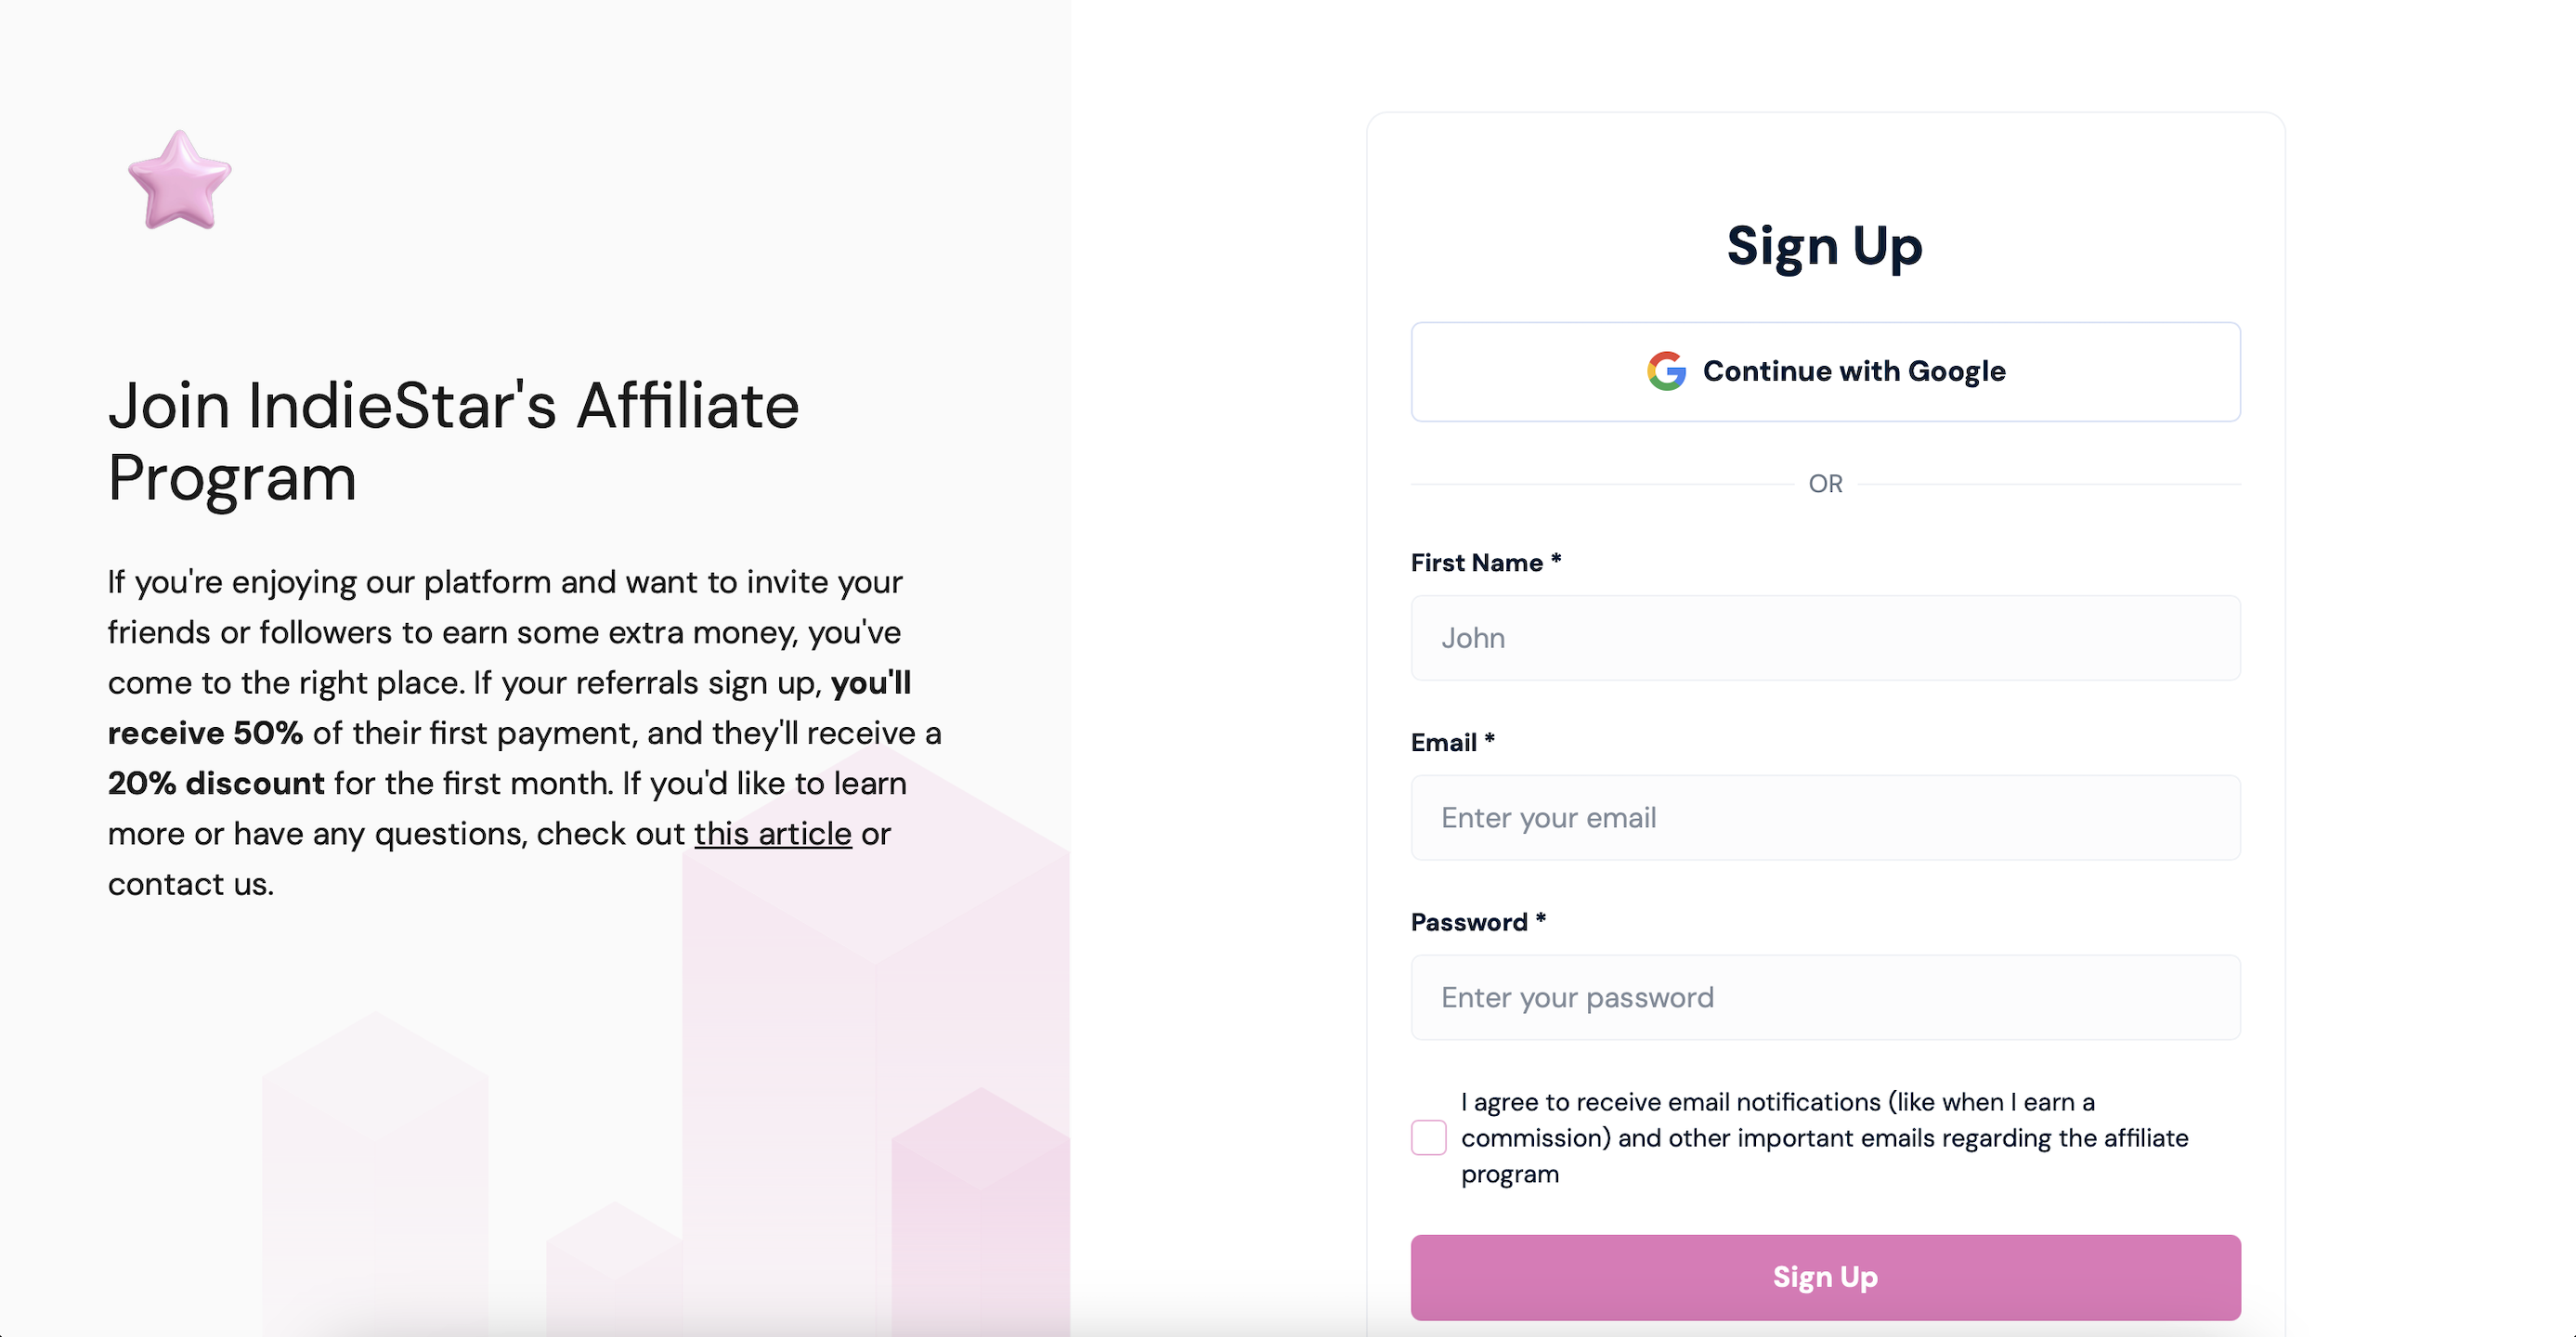Viewport: 2576px width, 1337px height.
Task: Click the email notifications agreement text
Action: pos(1824,1138)
